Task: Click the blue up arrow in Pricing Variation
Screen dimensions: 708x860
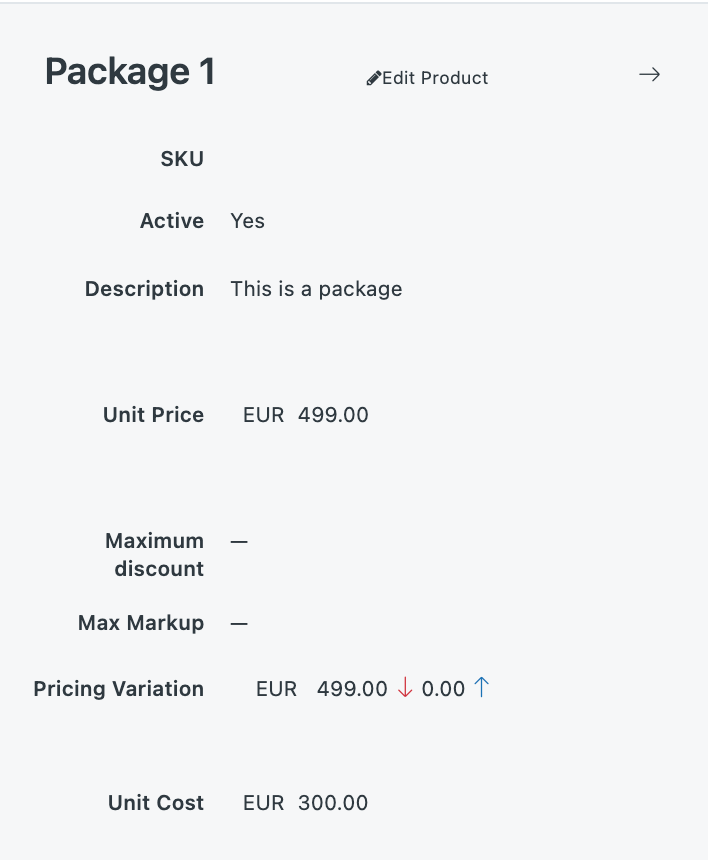Action: coord(481,687)
